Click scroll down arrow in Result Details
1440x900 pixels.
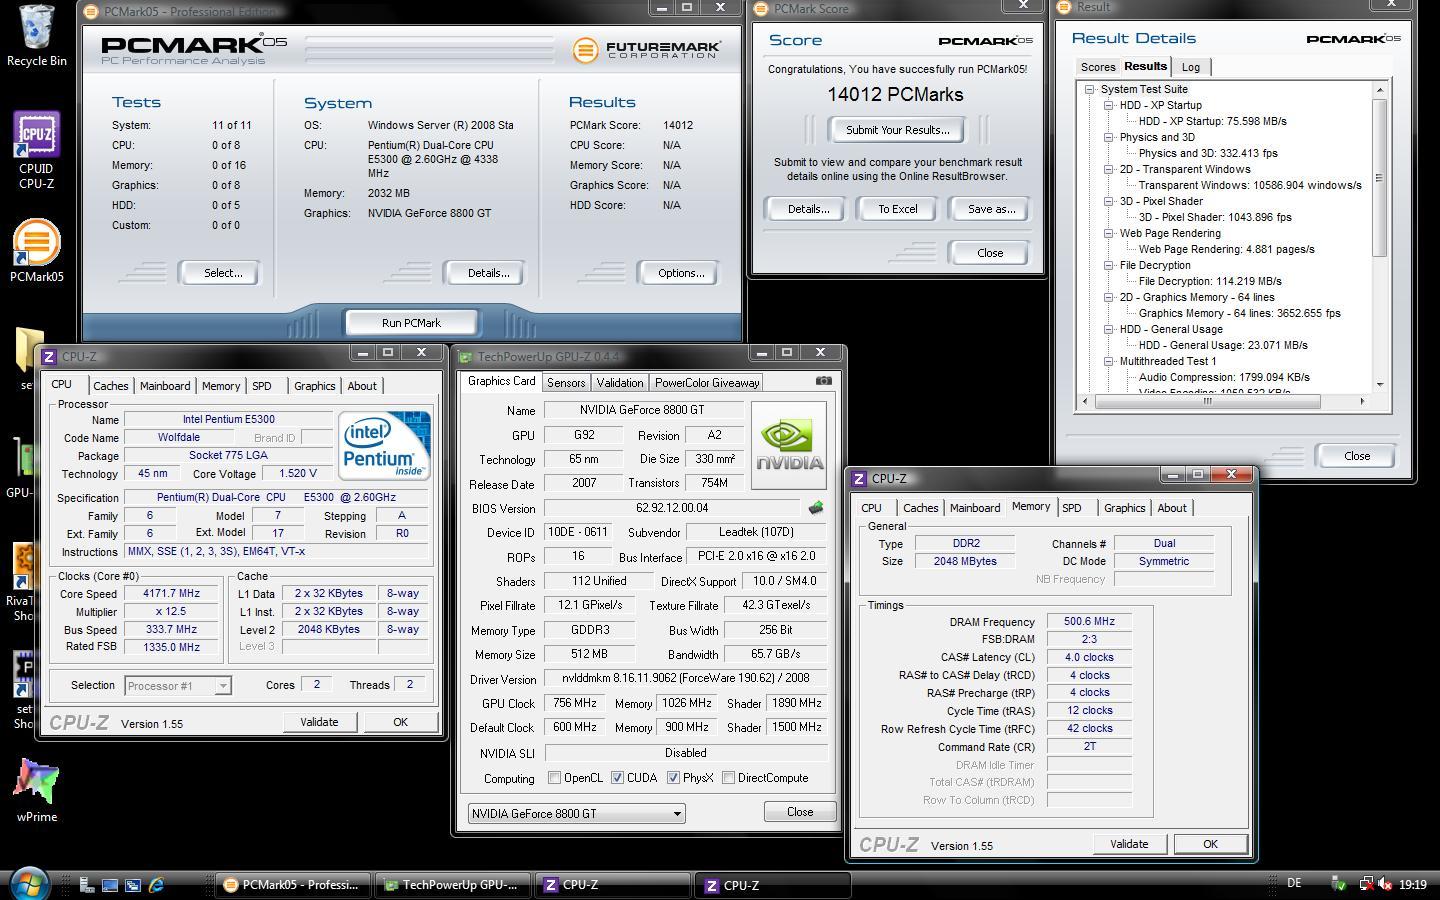(1380, 384)
